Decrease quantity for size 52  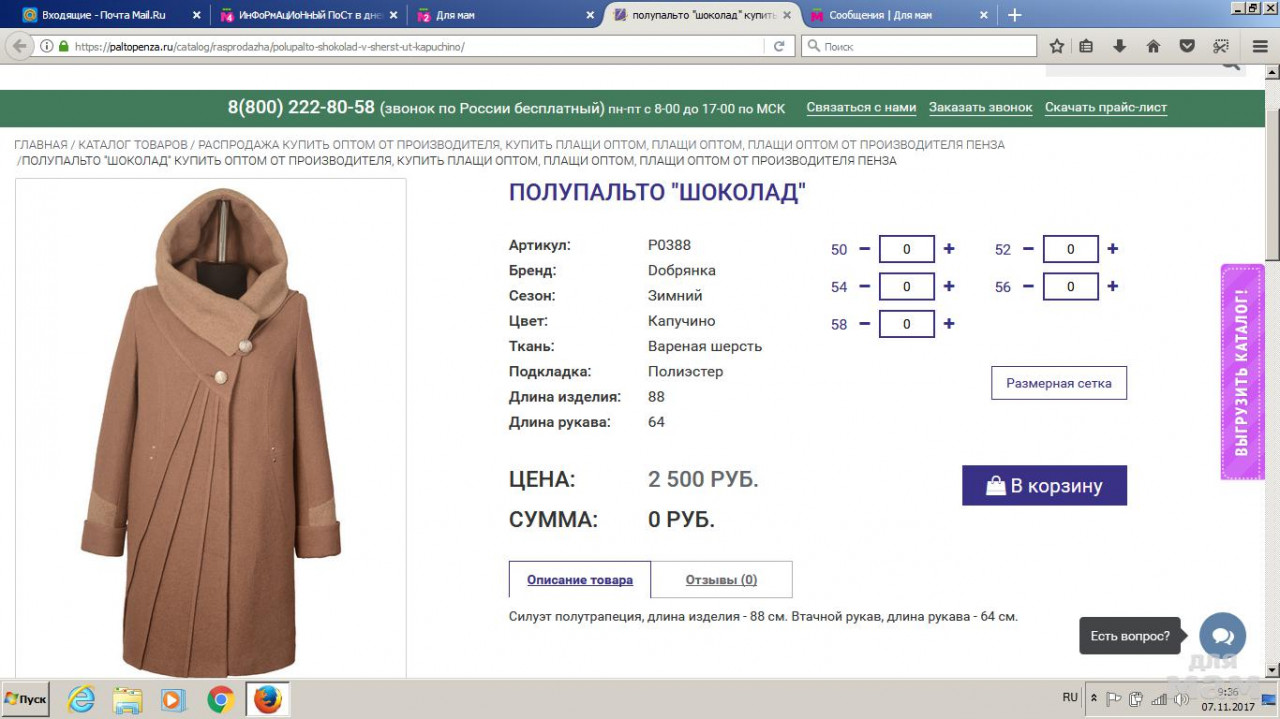pyautogui.click(x=1028, y=249)
